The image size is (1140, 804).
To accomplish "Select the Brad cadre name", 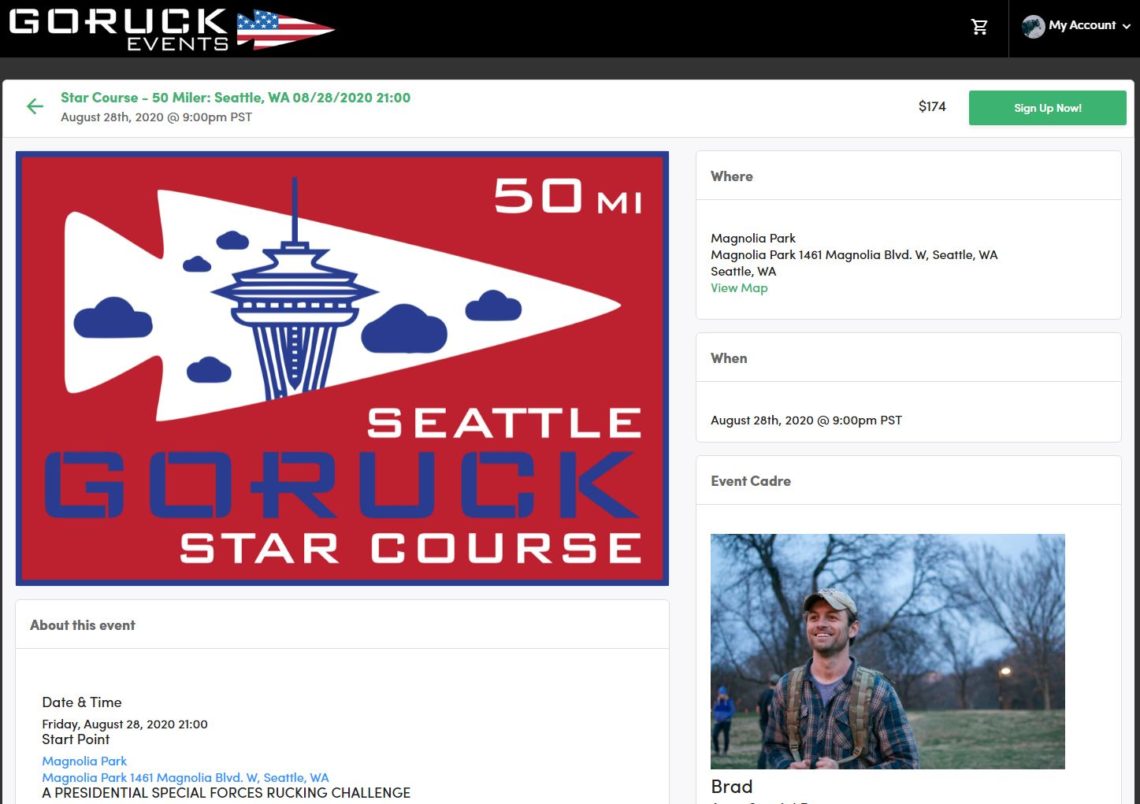I will [731, 787].
